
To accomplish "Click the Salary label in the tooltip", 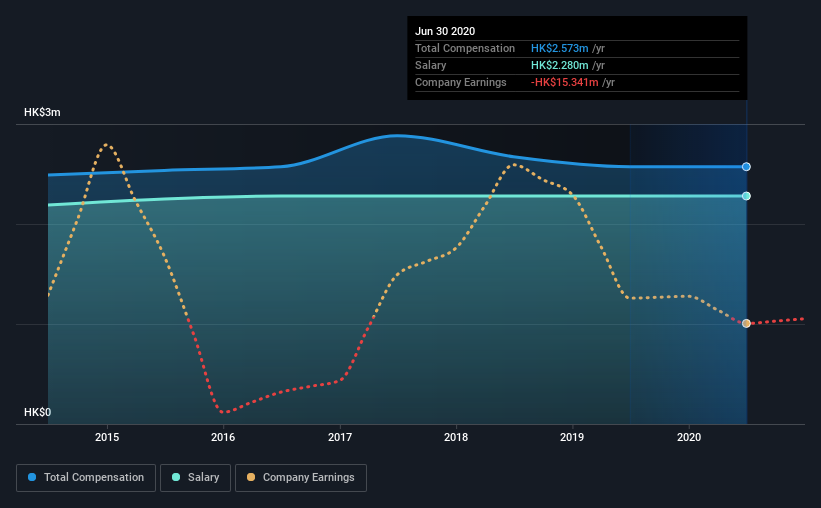I will coord(430,65).
